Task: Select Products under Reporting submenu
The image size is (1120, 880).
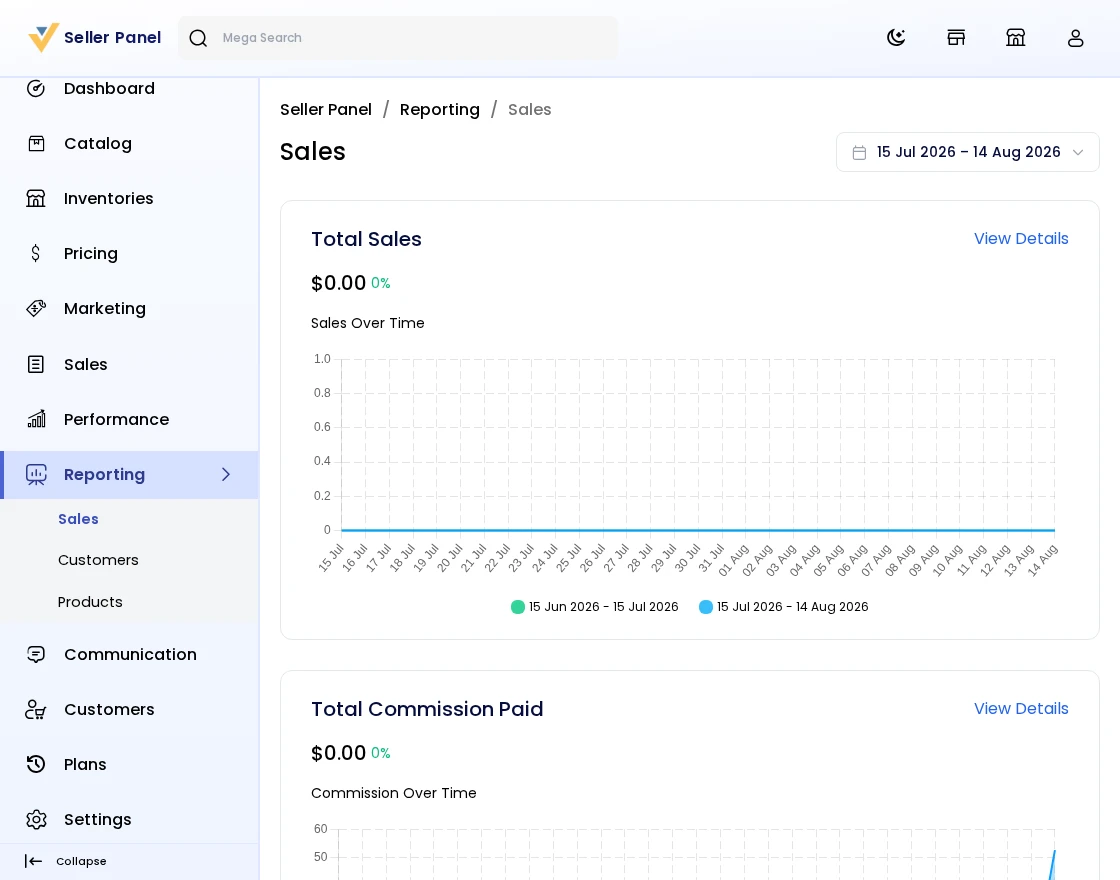Action: [90, 602]
